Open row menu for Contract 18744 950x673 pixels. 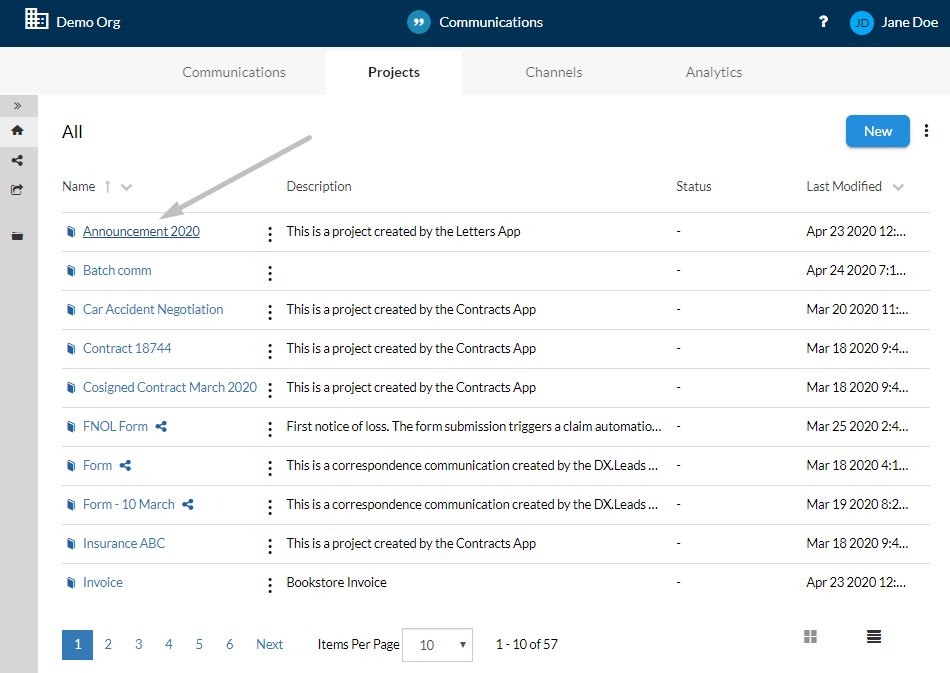270,351
